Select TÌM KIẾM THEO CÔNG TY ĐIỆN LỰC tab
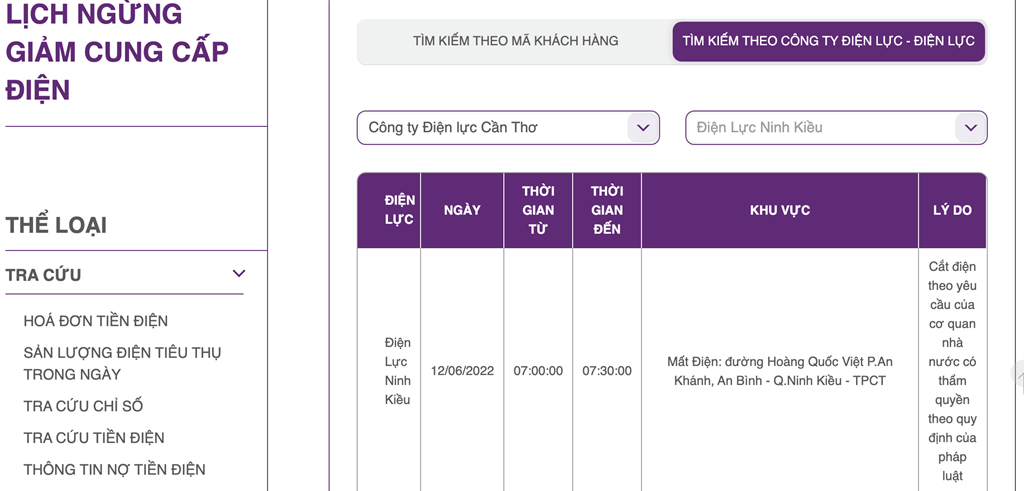The image size is (1024, 491). tap(829, 42)
